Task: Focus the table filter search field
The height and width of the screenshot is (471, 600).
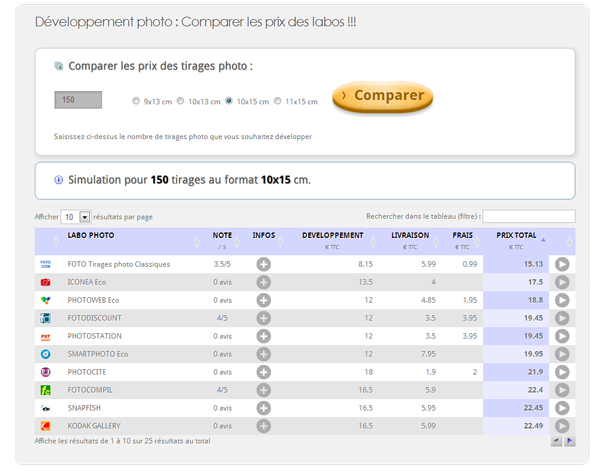Action: tap(529, 216)
